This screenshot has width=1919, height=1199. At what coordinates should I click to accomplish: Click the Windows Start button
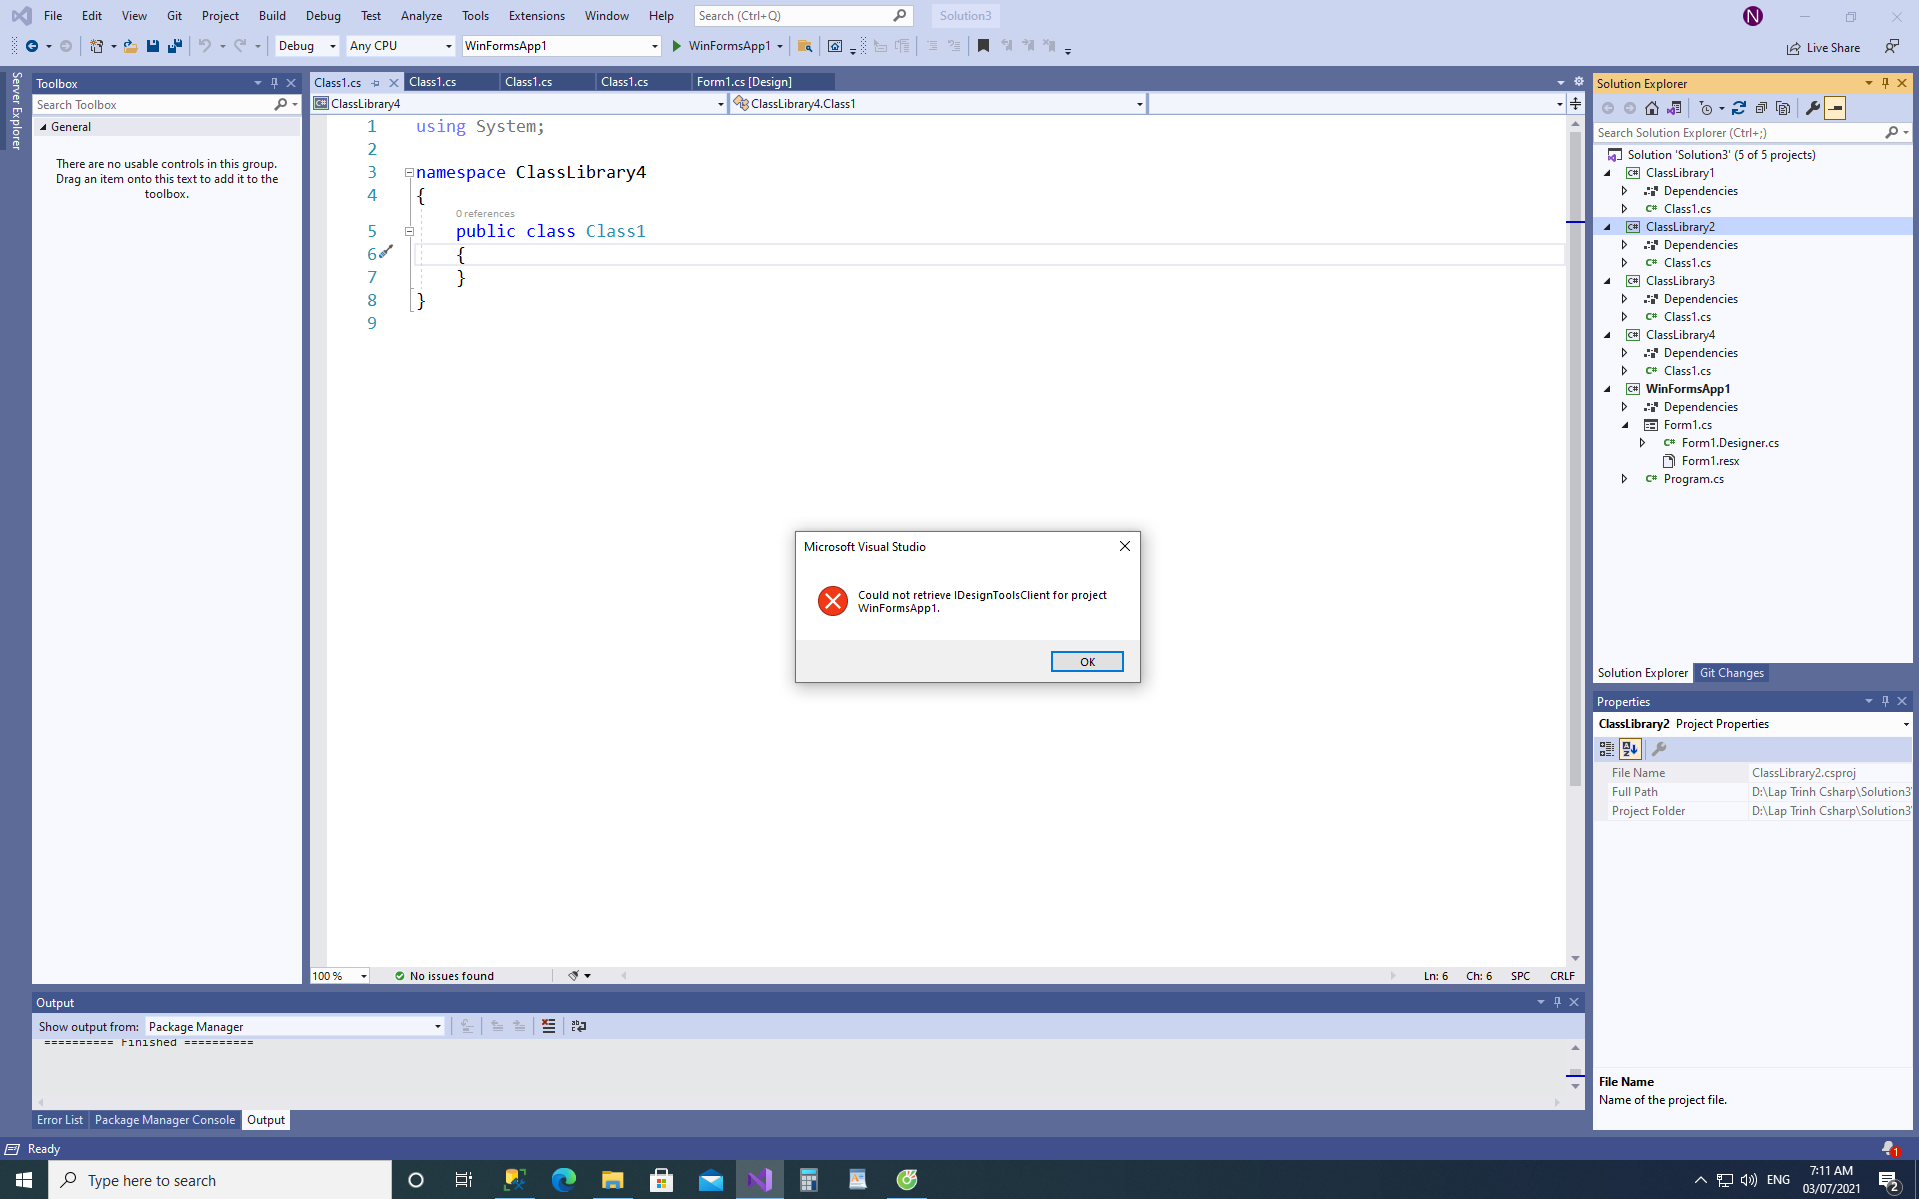coord(24,1180)
